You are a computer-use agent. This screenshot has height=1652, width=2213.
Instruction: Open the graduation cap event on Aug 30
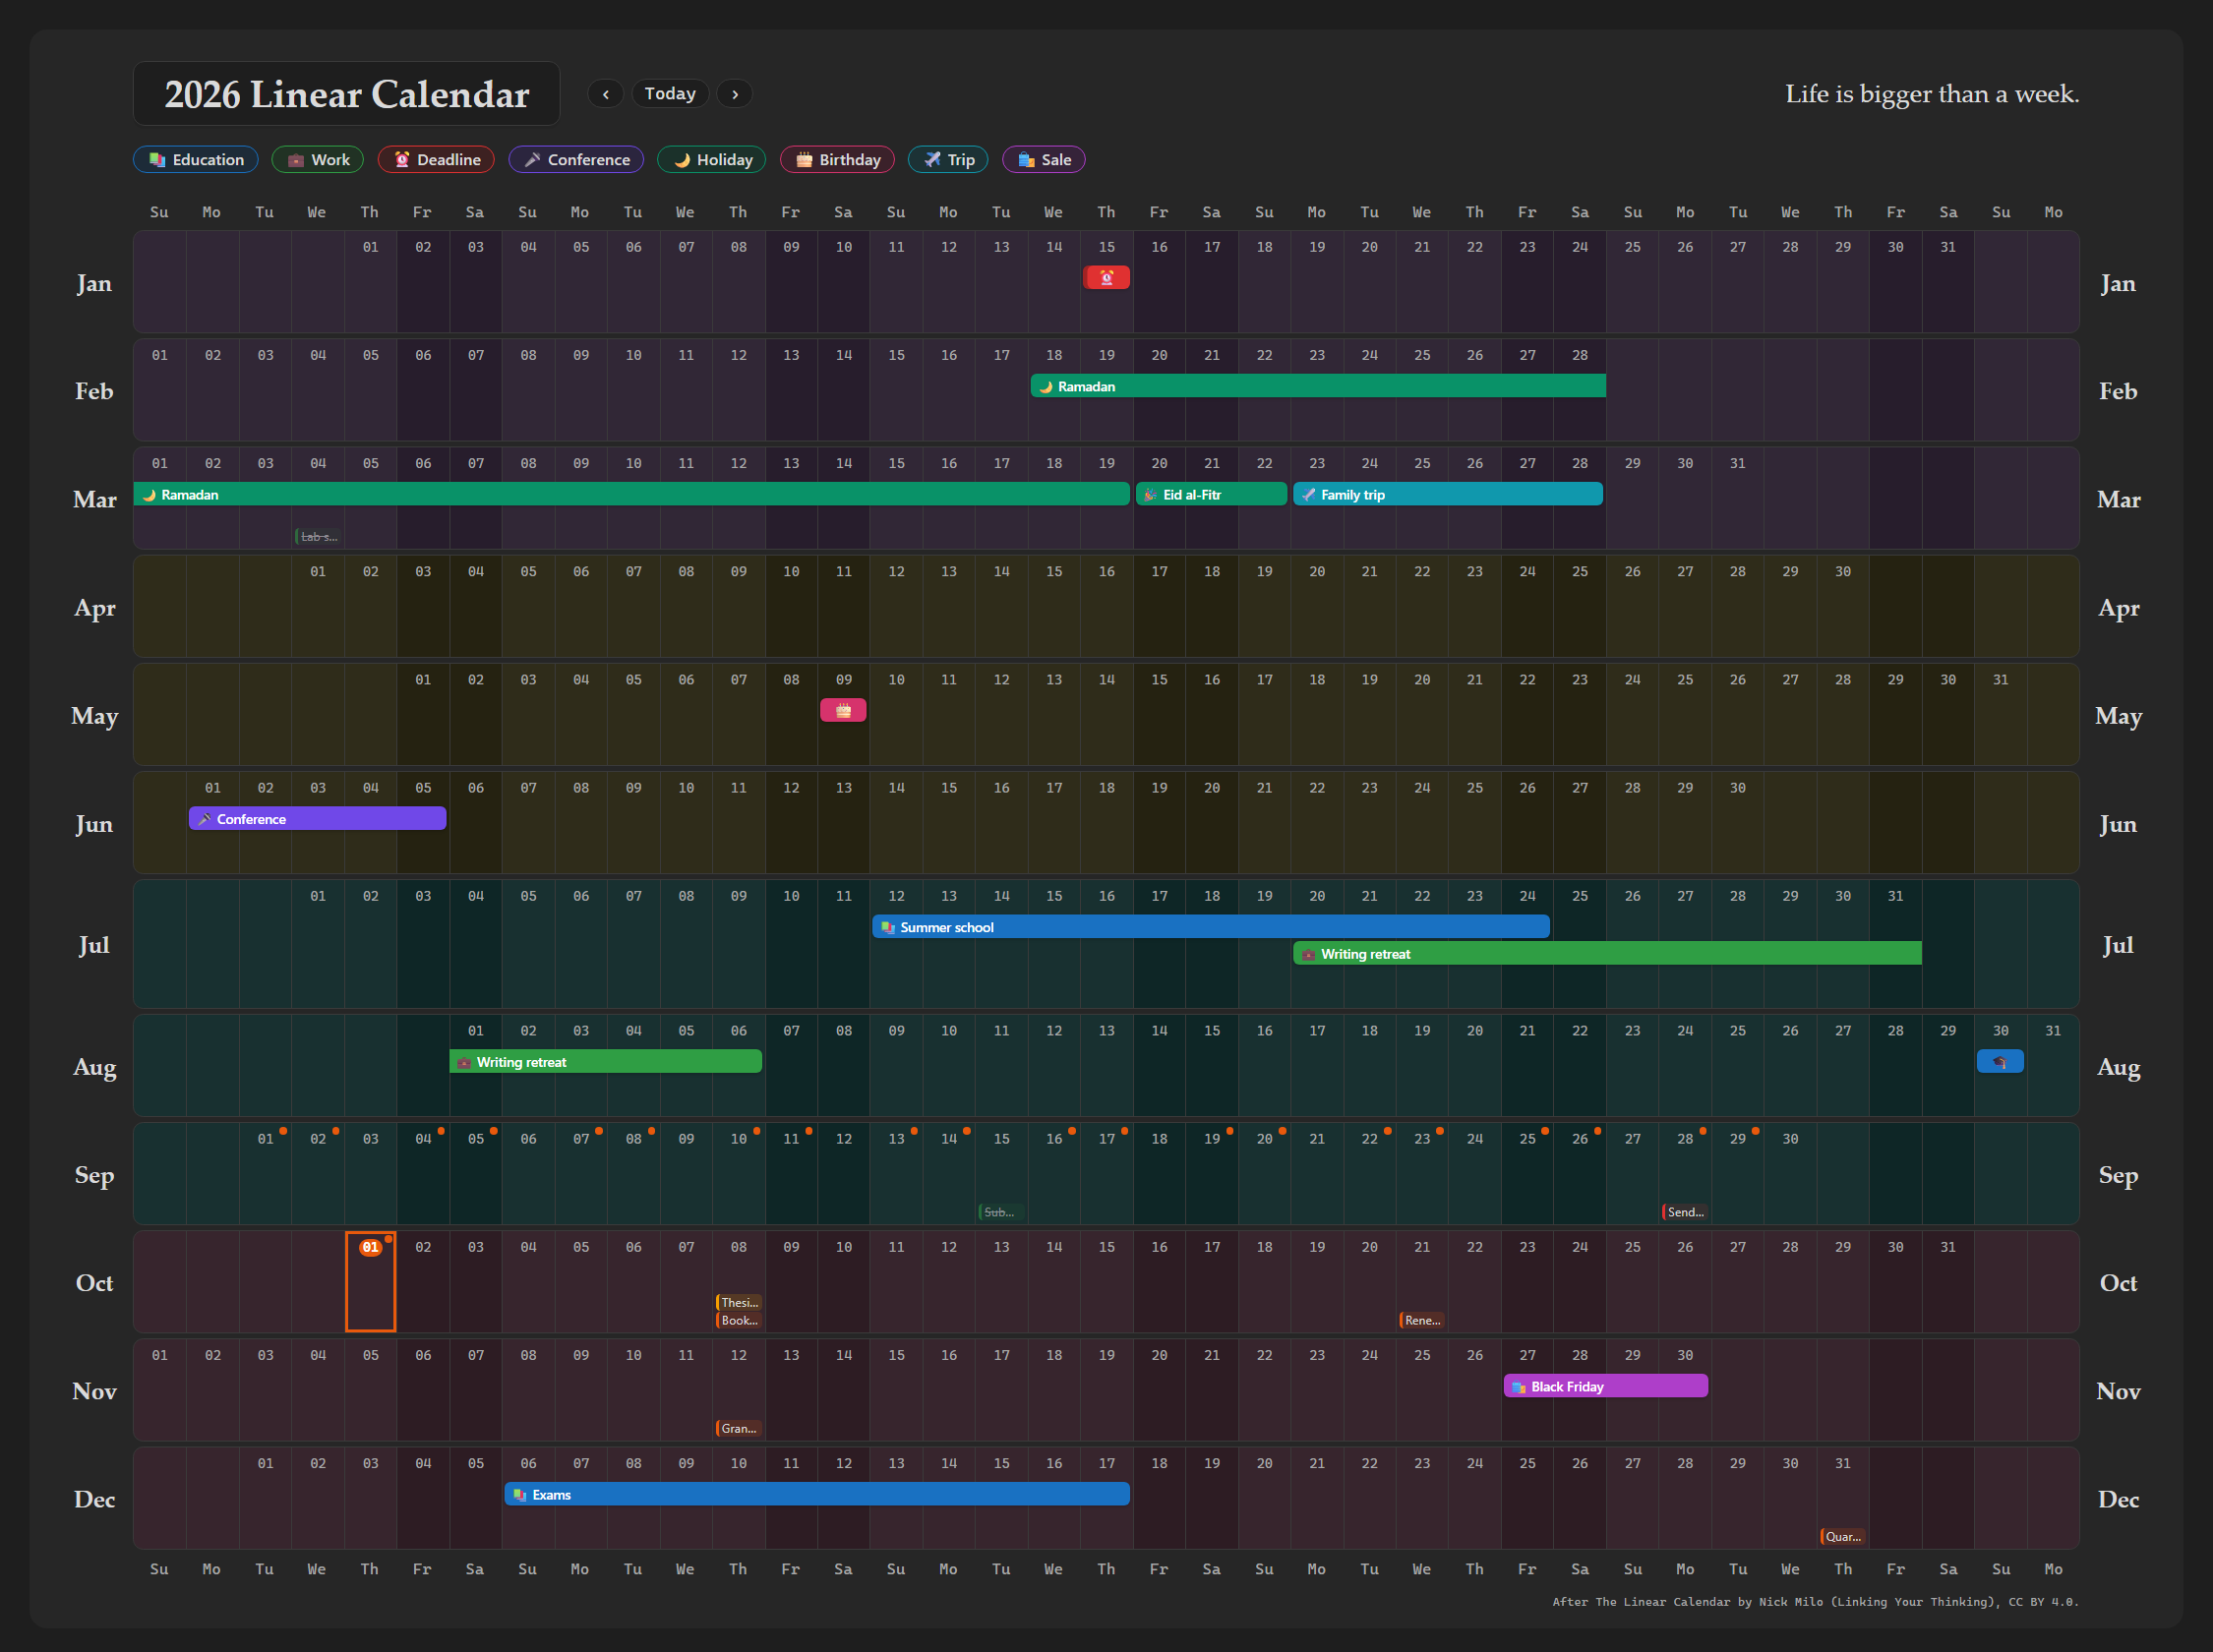pos(2000,1062)
